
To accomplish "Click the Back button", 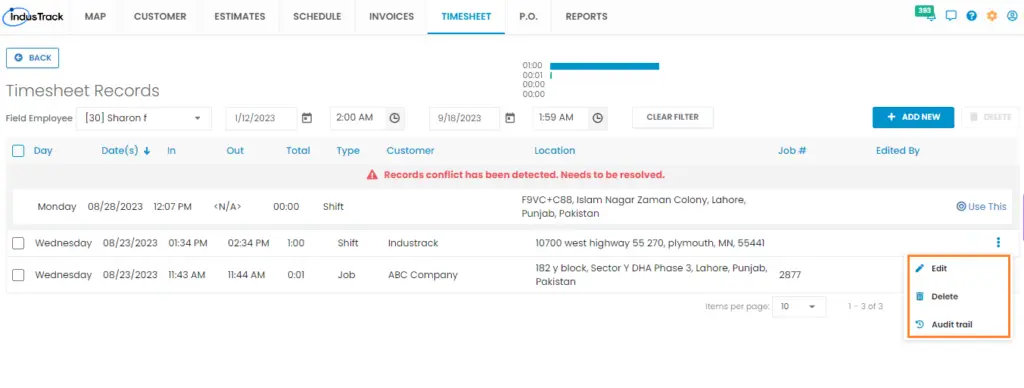I will (x=33, y=58).
